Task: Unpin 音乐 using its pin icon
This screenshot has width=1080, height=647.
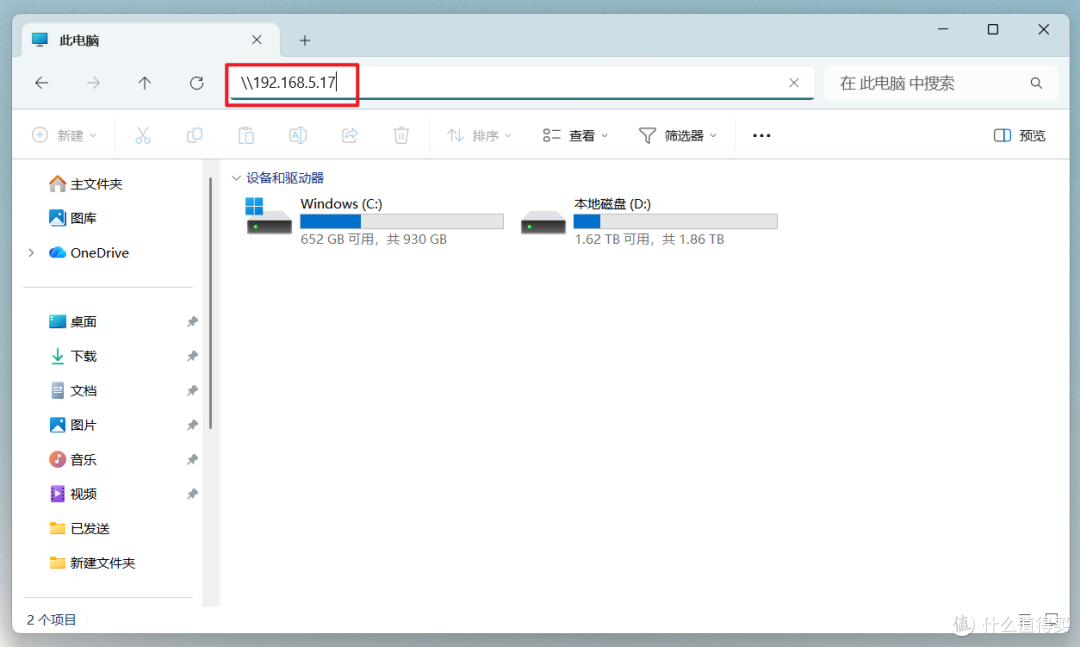Action: [192, 460]
